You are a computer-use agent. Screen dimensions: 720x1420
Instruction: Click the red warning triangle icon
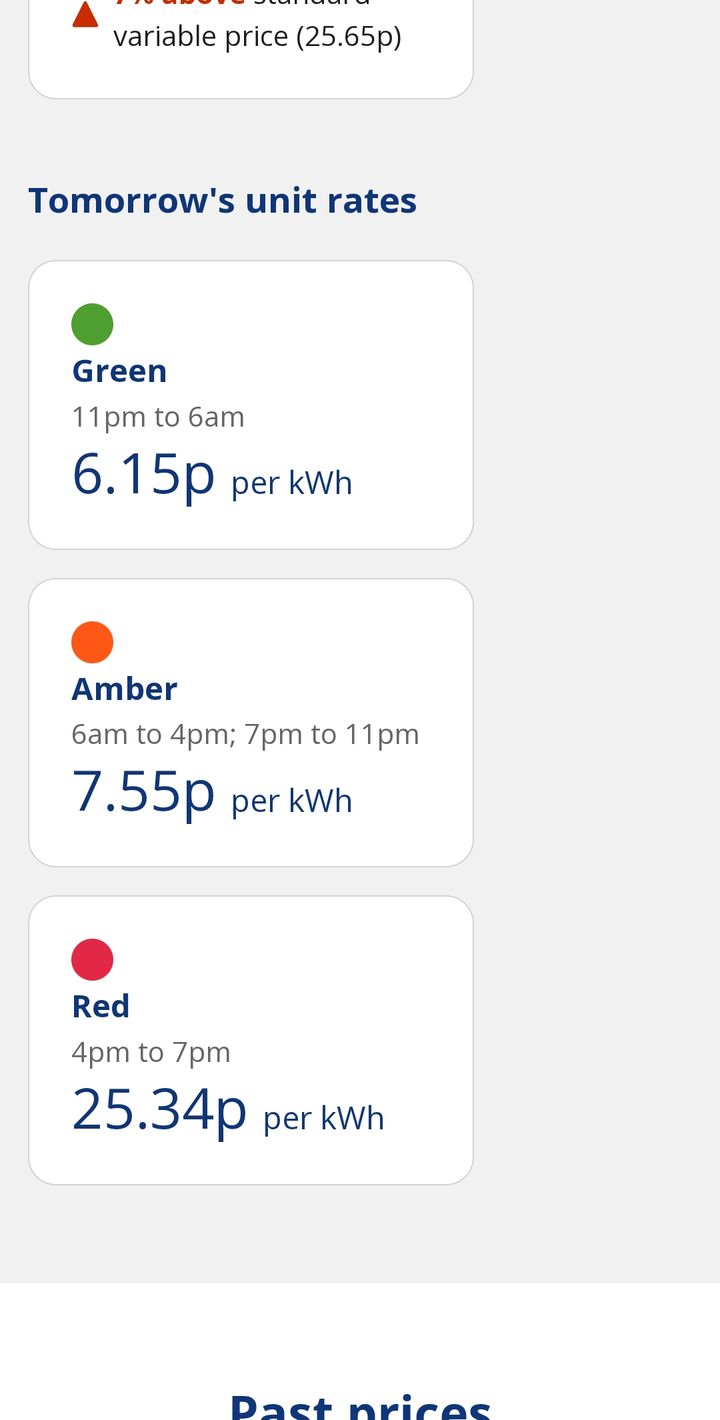pyautogui.click(x=86, y=14)
